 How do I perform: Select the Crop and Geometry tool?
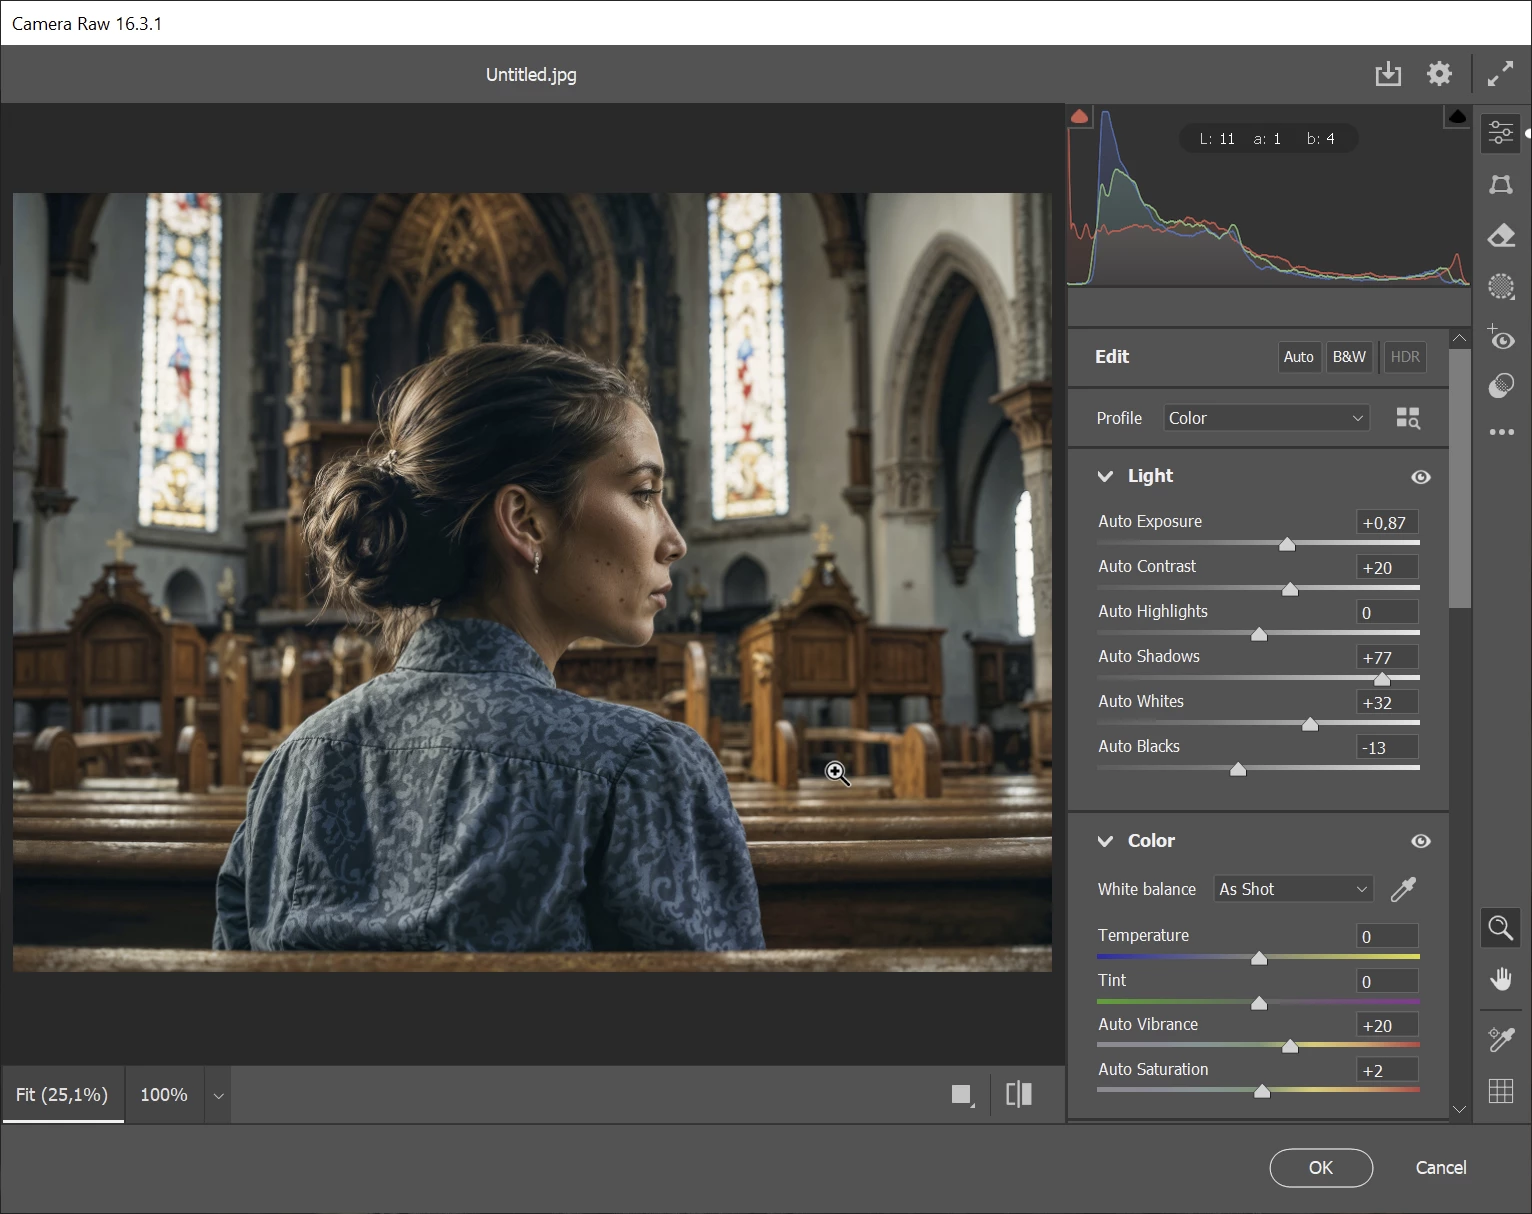click(1500, 185)
